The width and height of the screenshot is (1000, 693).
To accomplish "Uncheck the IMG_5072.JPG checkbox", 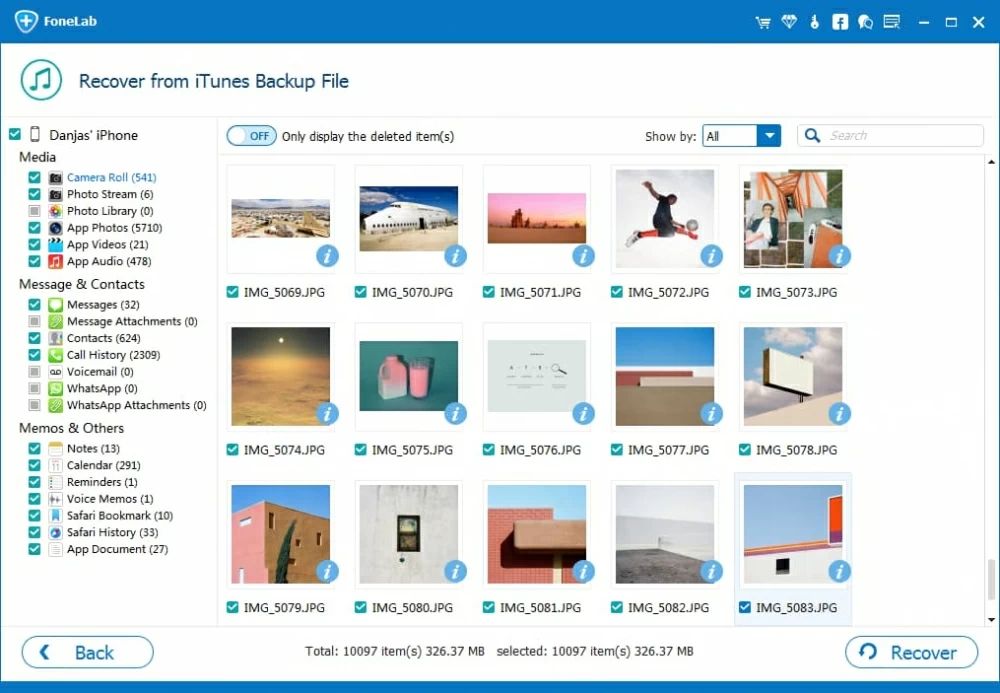I will [x=617, y=292].
